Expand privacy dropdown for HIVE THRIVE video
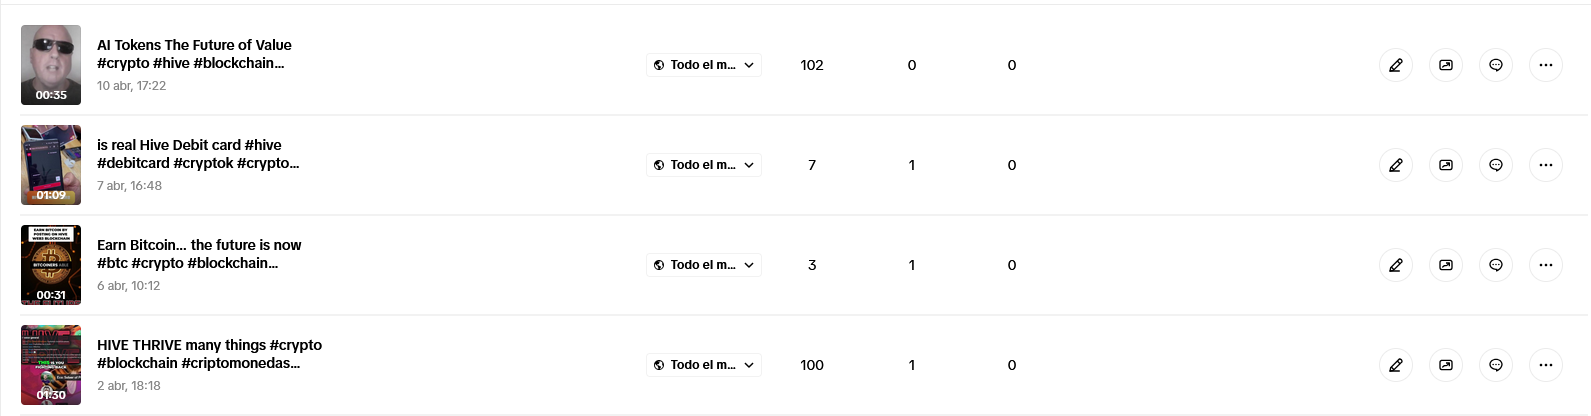The image size is (1591, 416). coord(704,365)
